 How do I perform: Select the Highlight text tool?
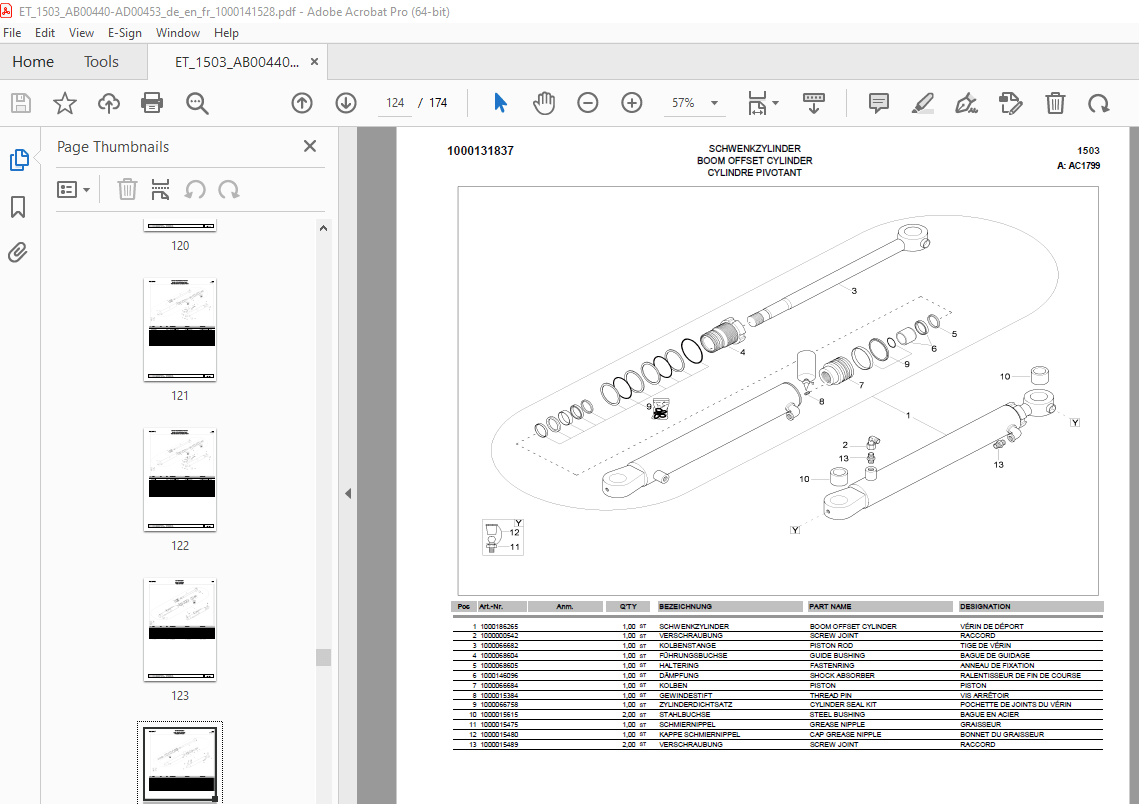coord(923,103)
